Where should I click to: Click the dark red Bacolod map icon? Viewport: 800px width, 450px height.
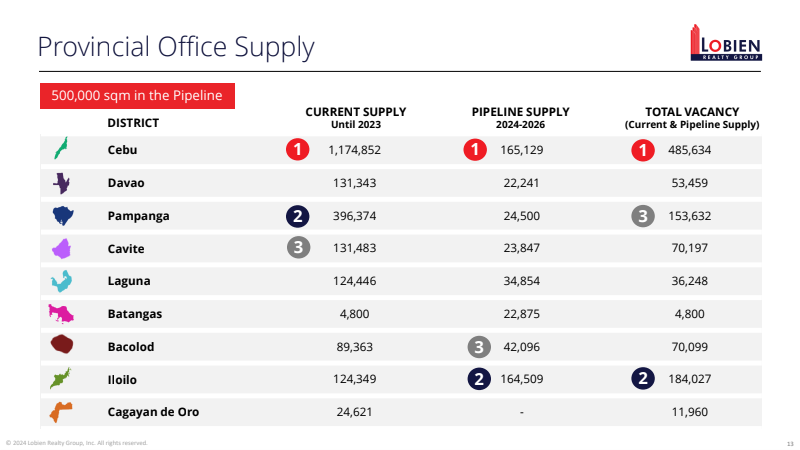62,346
